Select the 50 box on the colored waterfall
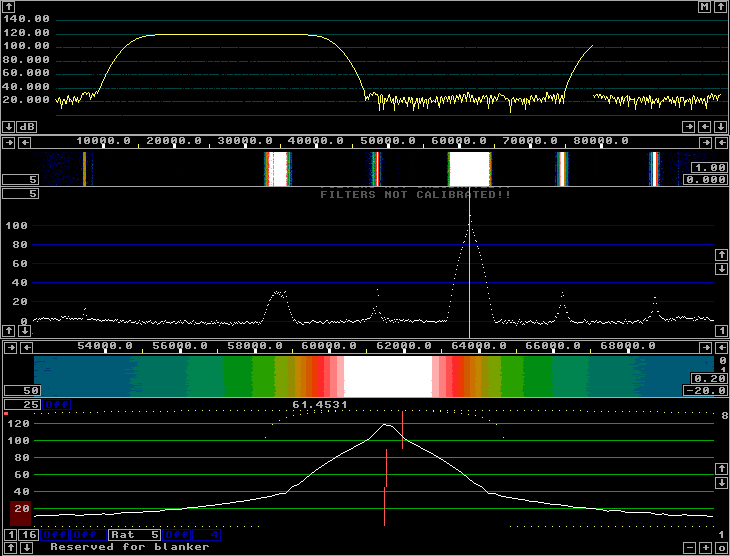Screen dimensions: 730x556 click(23, 390)
